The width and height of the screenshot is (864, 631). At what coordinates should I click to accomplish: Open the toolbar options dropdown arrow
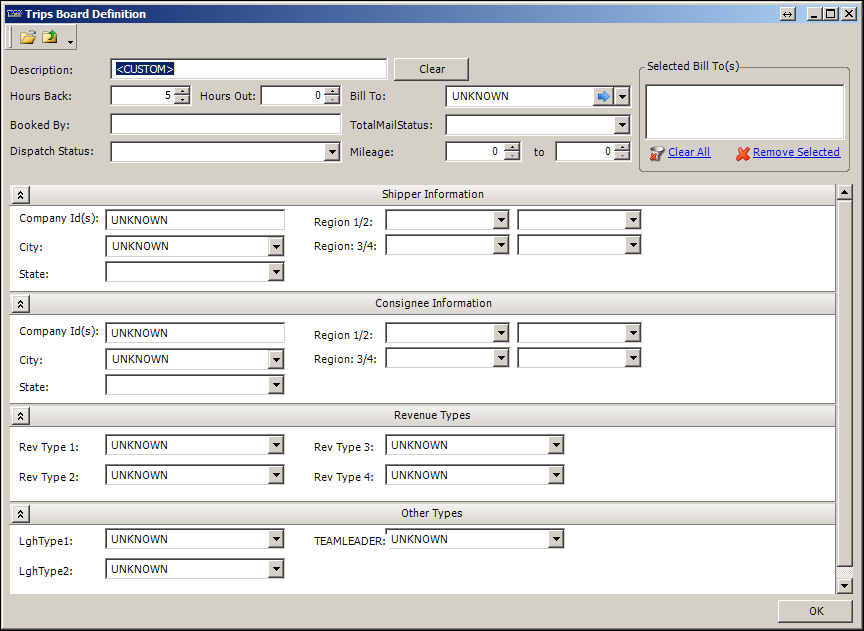coord(67,41)
